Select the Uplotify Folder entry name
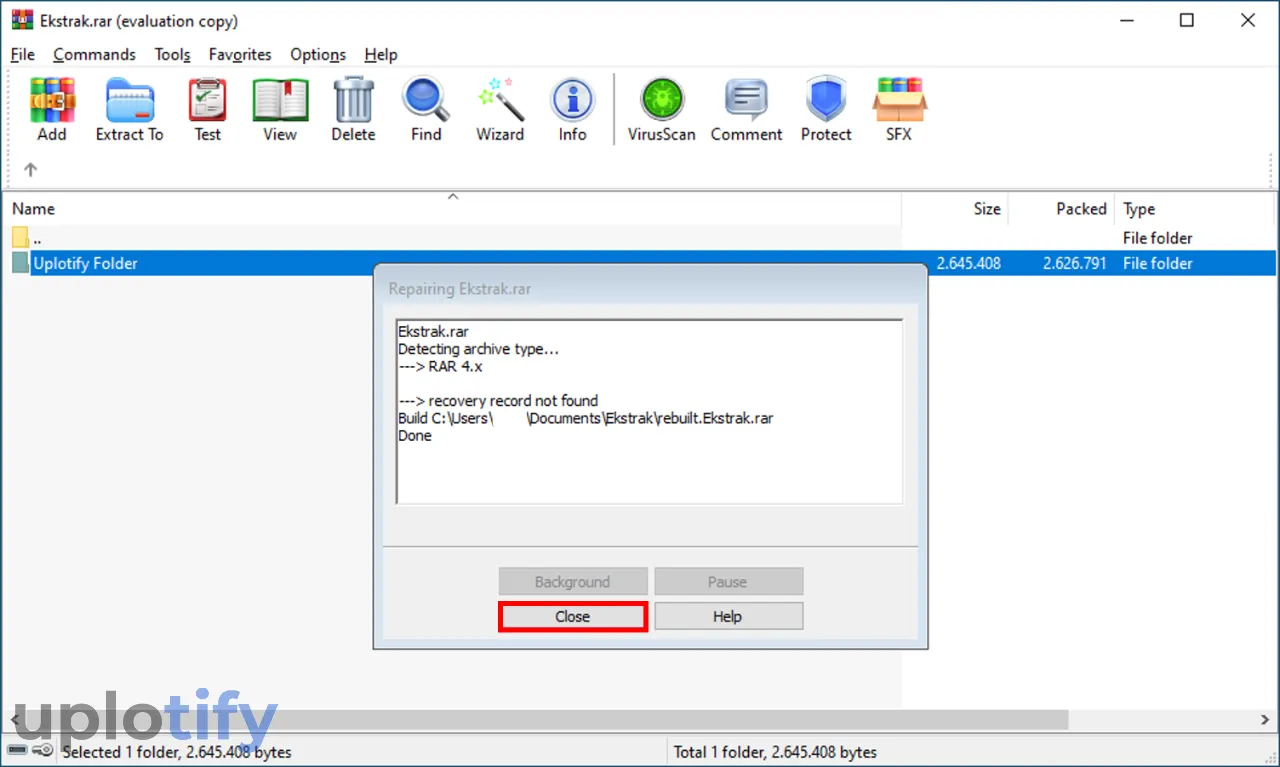Viewport: 1280px width, 767px height. pos(85,263)
